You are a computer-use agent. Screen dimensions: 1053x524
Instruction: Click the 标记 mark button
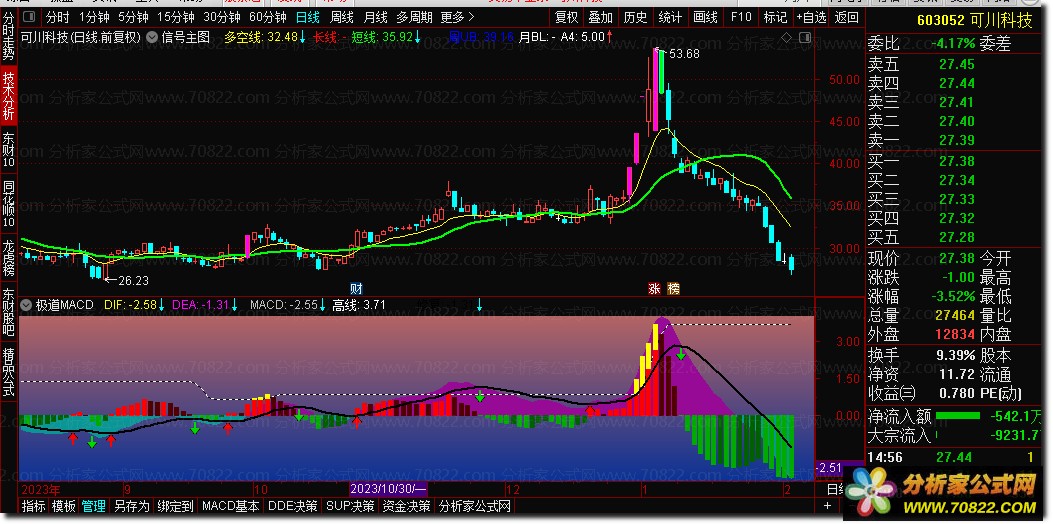776,17
